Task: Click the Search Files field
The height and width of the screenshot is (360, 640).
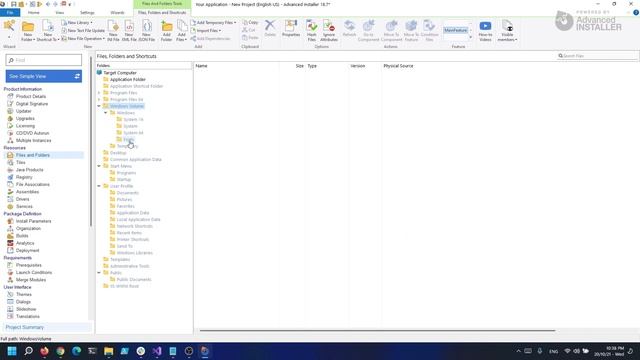Action: 597,56
